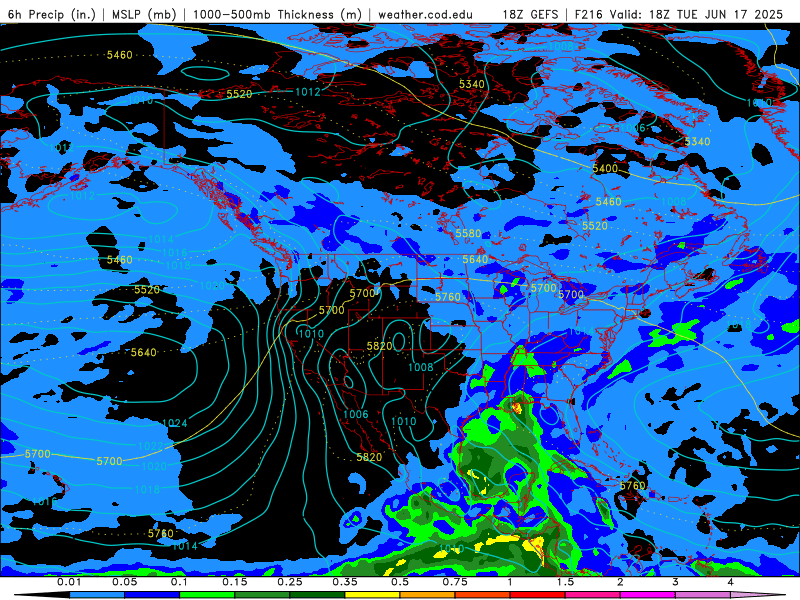This screenshot has width=800, height=600.
Task: Pick the bright green swatch in precipitation legend
Action: click(207, 595)
